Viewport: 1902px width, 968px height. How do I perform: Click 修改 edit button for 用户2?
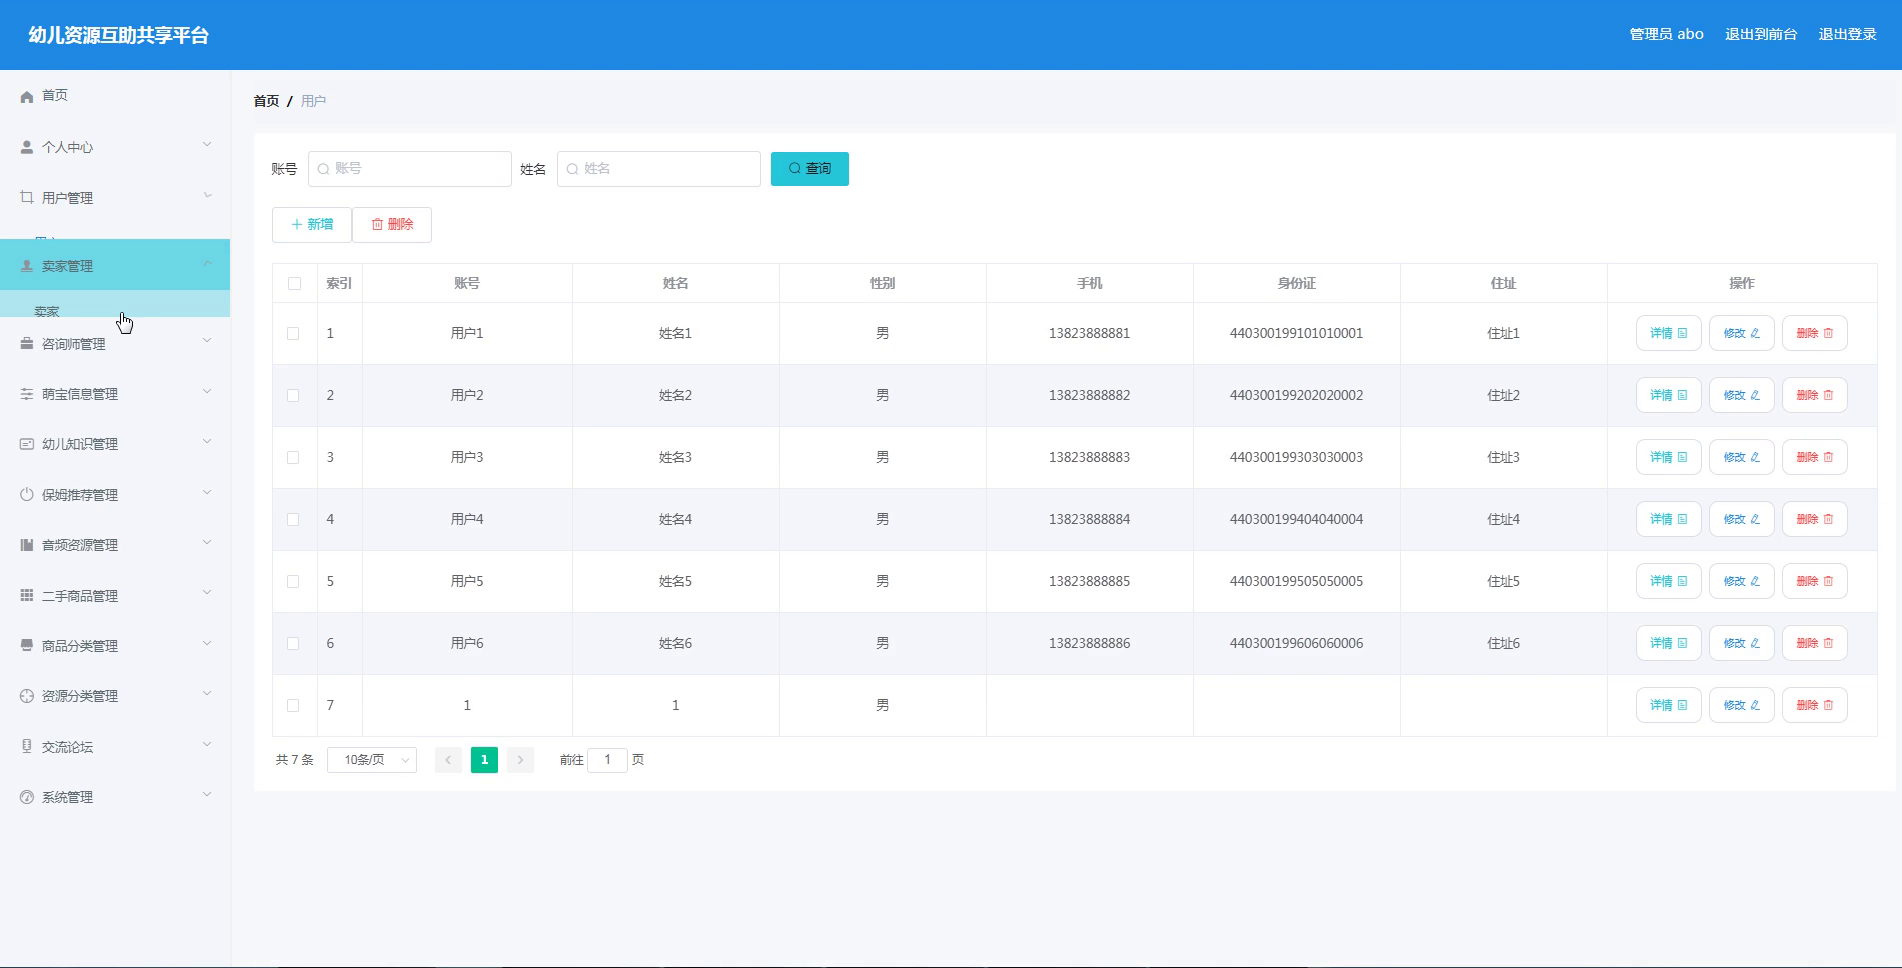[1741, 395]
